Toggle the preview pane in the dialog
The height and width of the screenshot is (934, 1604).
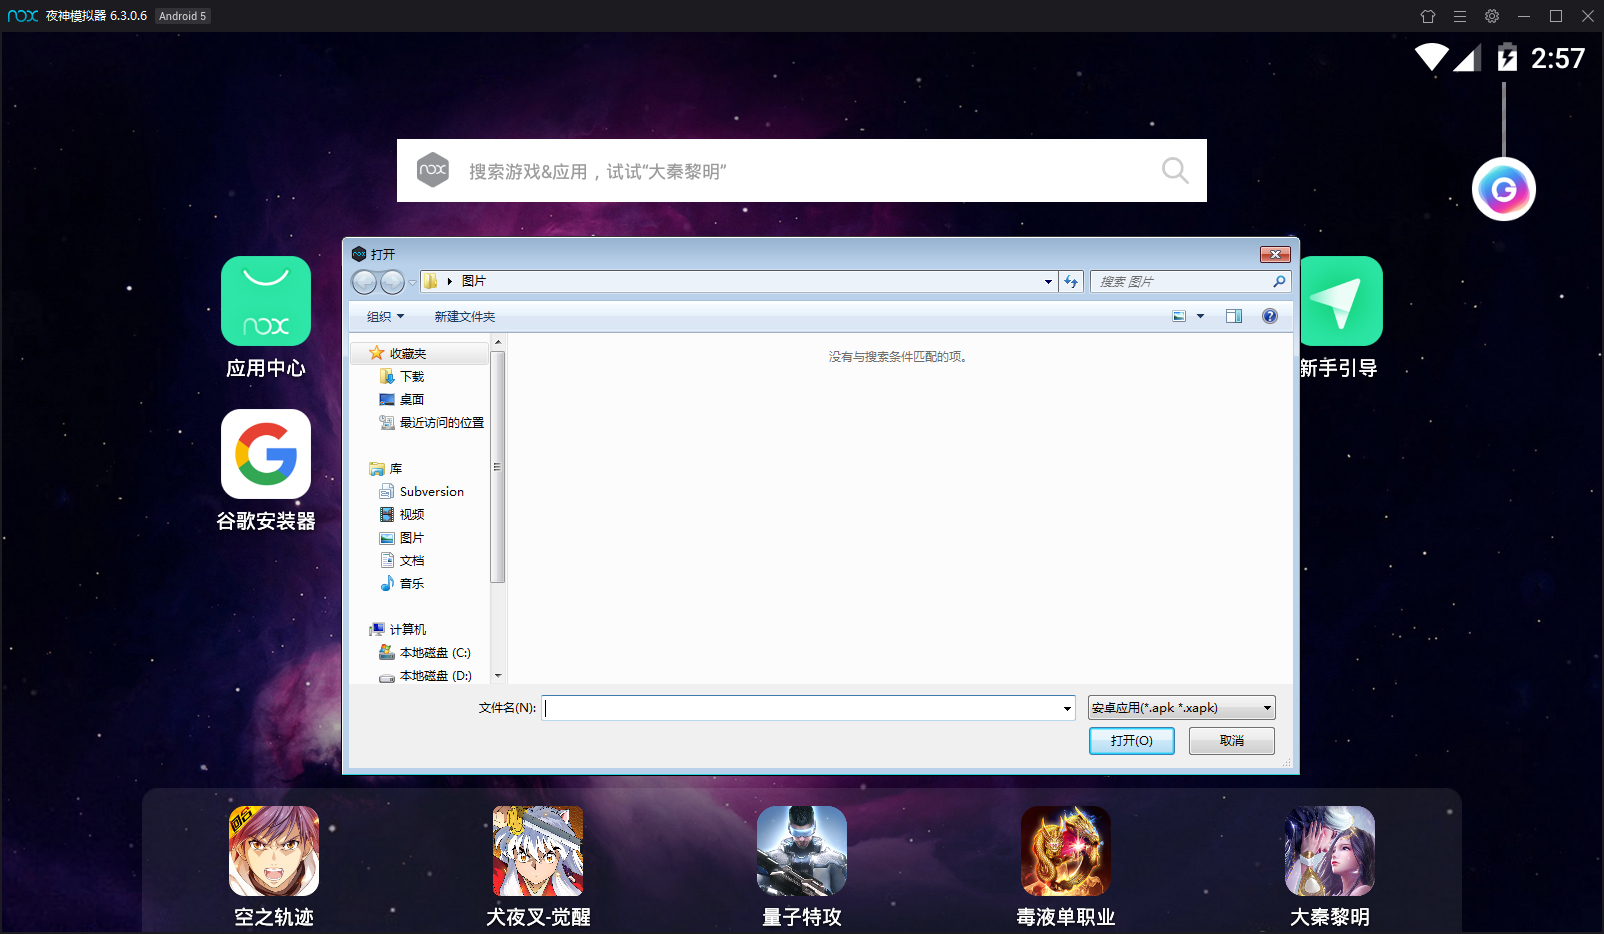click(1233, 315)
